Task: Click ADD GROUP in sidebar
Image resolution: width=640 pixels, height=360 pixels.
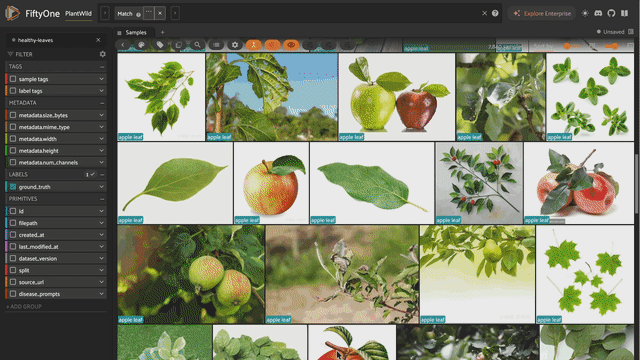Action: (x=24, y=307)
